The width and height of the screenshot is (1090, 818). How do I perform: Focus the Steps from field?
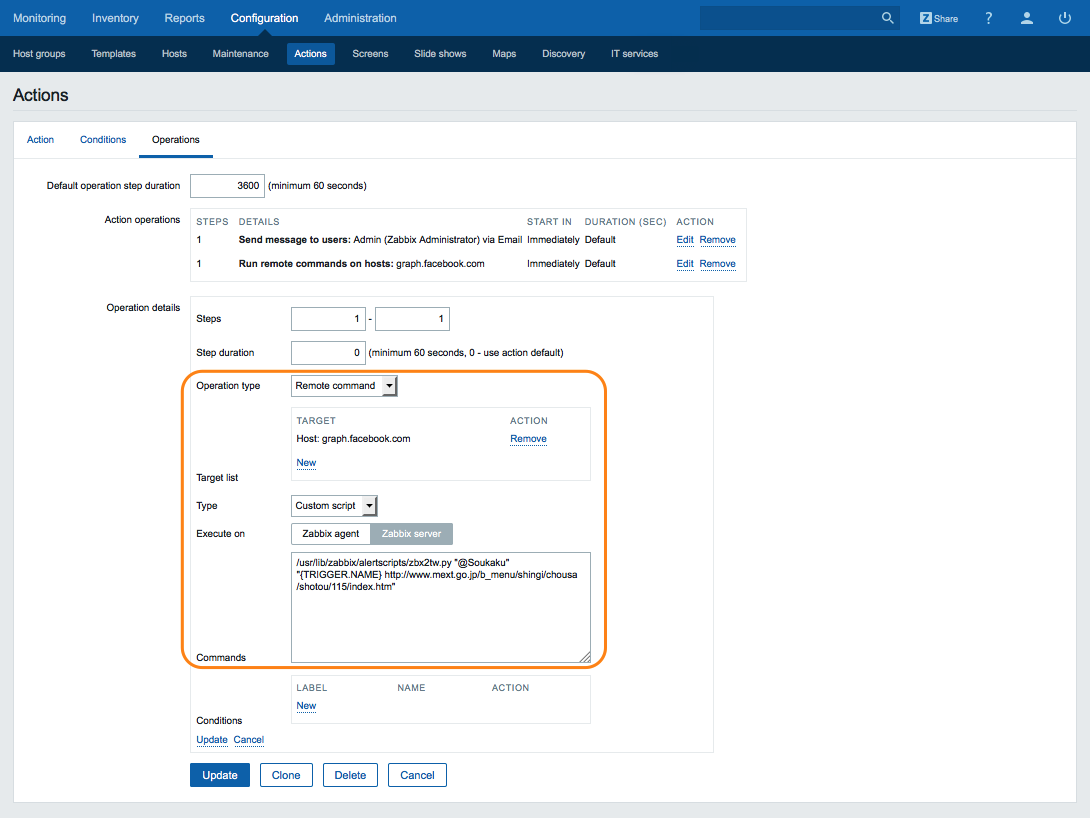coord(328,319)
